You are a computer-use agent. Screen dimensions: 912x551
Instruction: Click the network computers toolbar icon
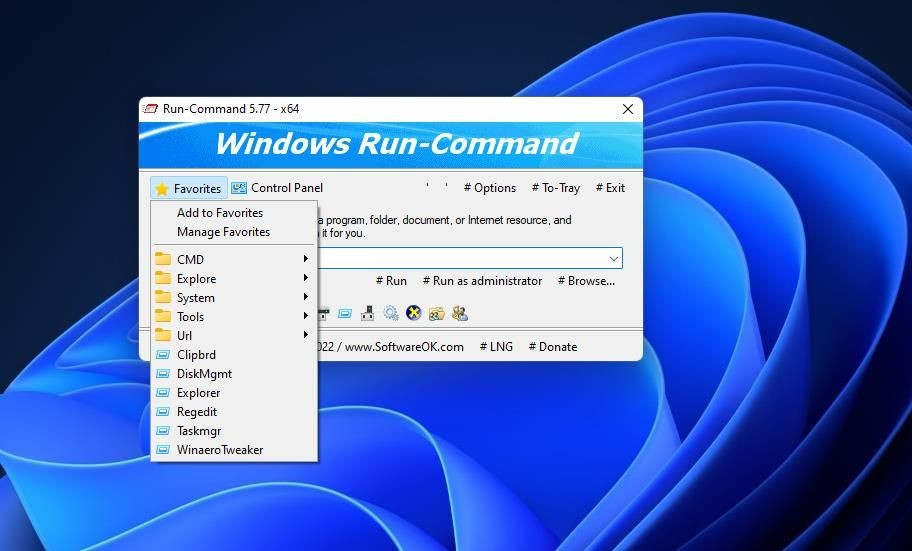coord(367,314)
